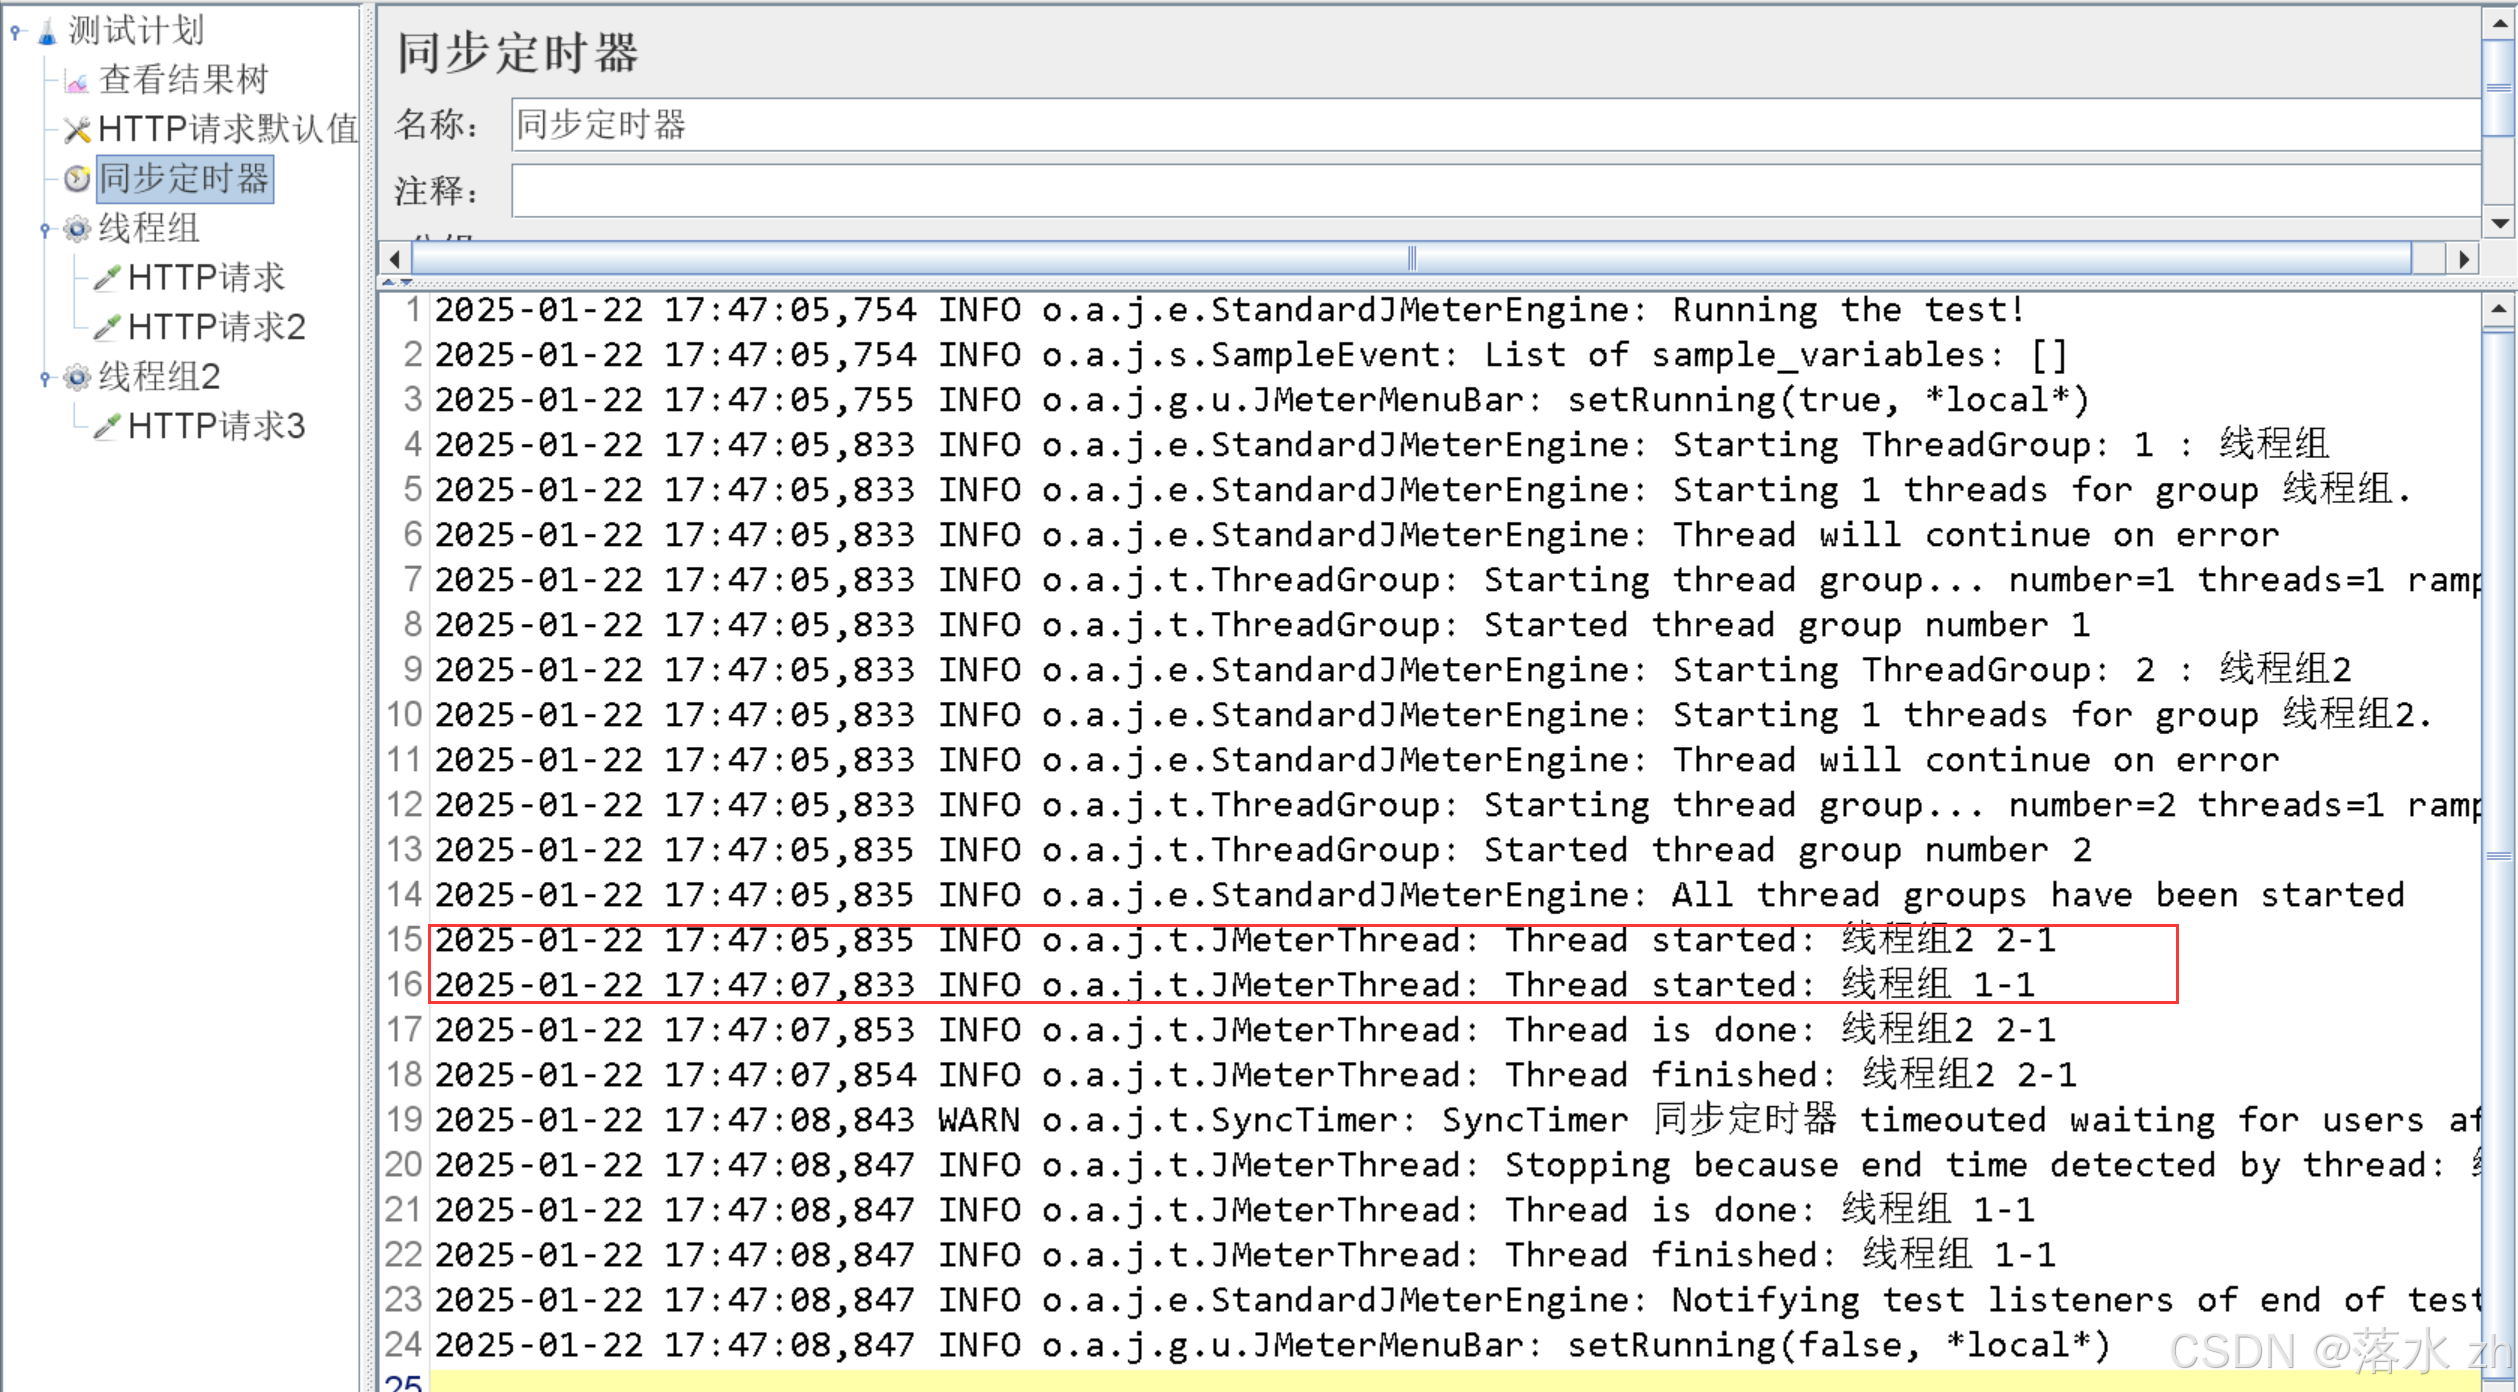Image resolution: width=2518 pixels, height=1392 pixels.
Task: Click the 注释 input field
Action: (1496, 190)
